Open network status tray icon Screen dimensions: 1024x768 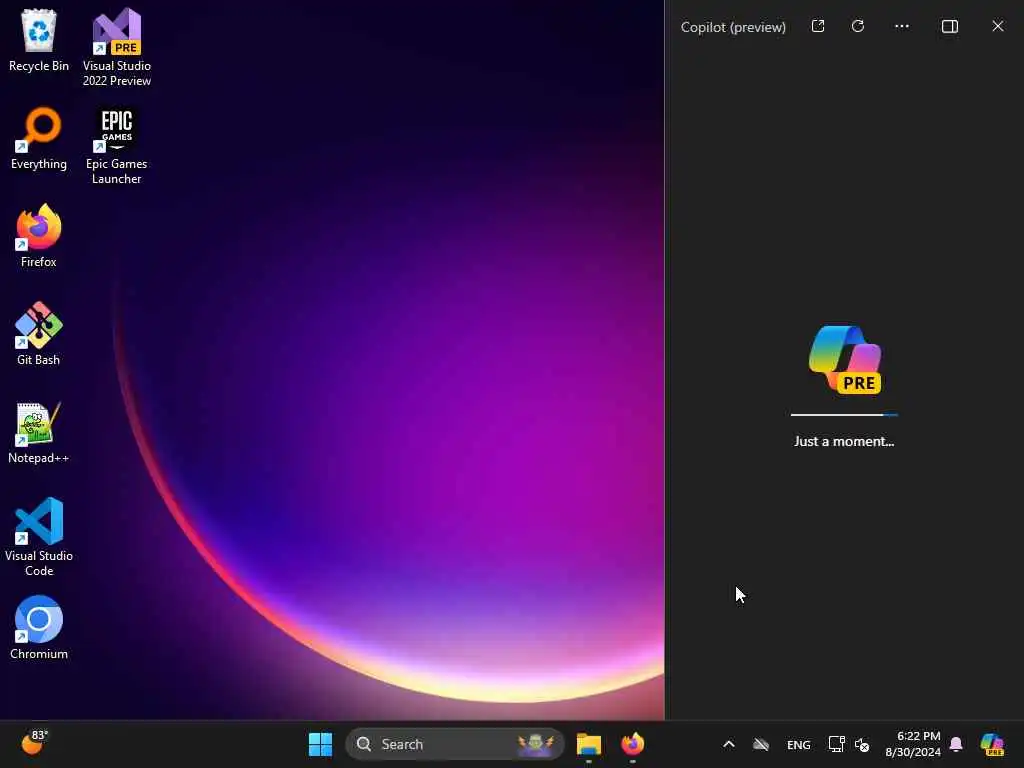pyautogui.click(x=837, y=744)
